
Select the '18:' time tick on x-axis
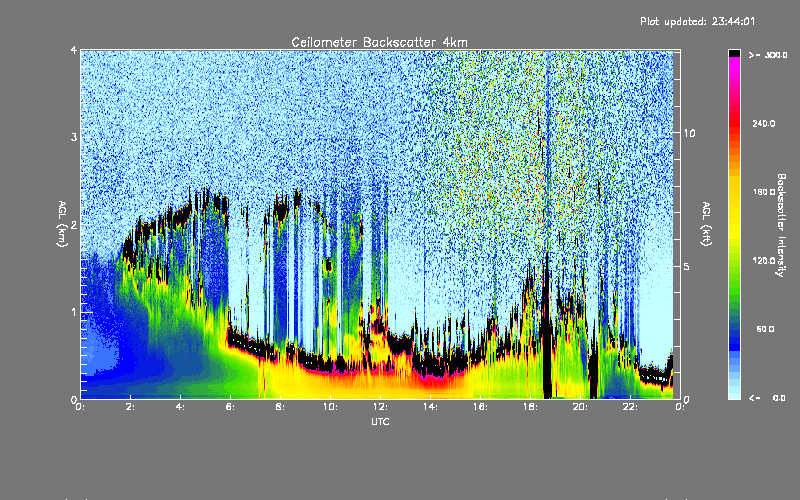point(530,407)
